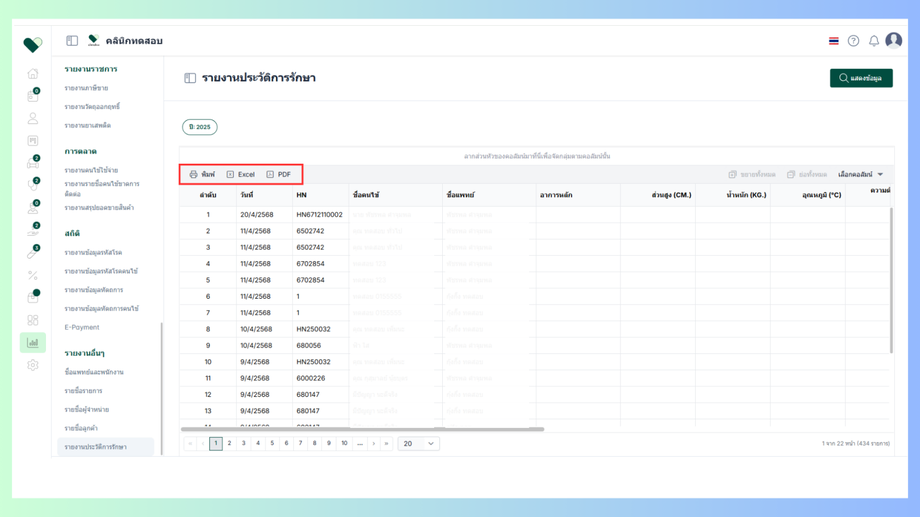
Task: Click the side menu vertical scrollbar
Action: (x=161, y=388)
